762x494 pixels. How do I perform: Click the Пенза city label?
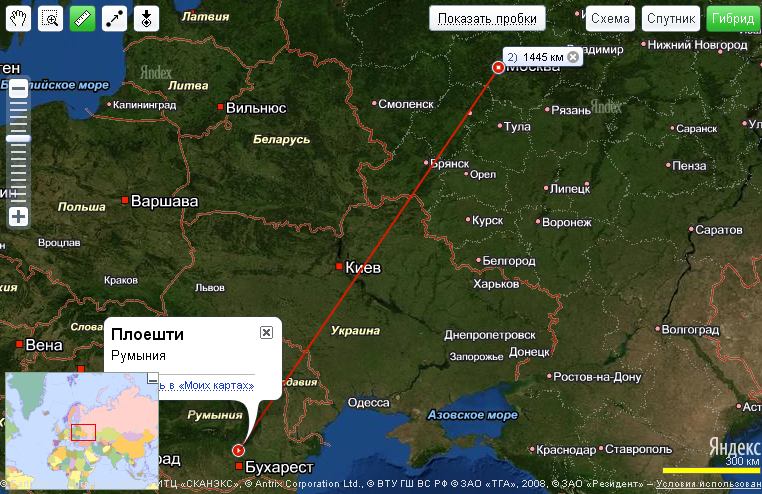689,166
